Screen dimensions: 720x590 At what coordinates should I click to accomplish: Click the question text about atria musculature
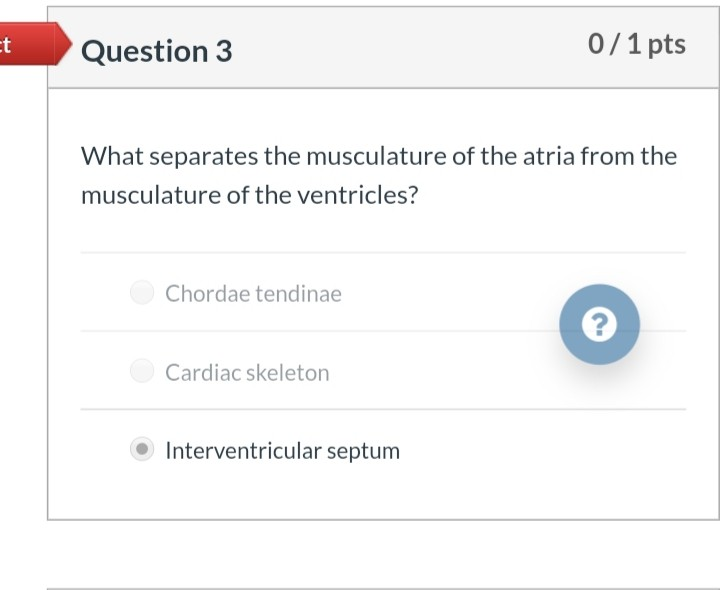(379, 175)
